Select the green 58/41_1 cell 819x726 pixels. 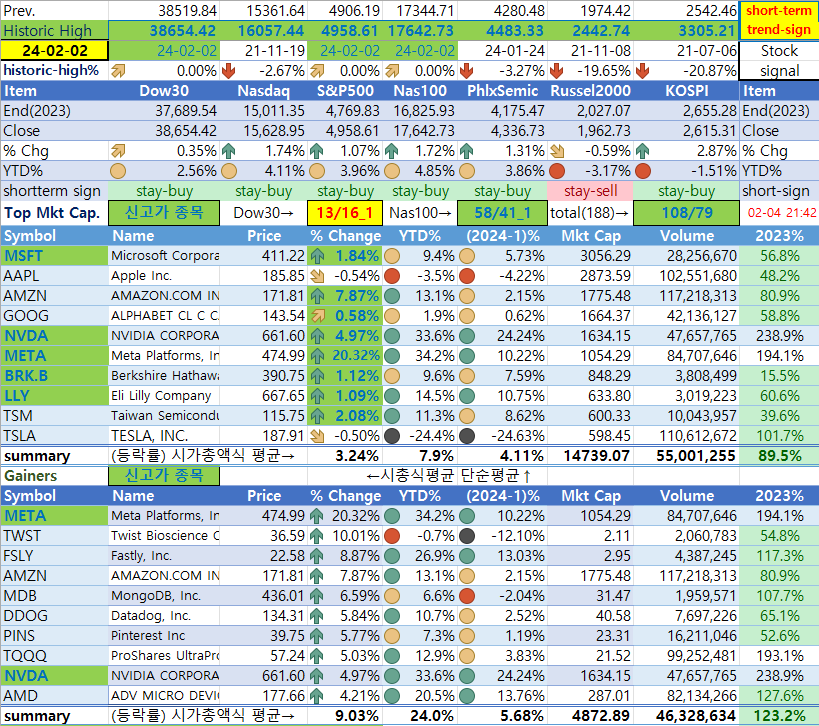[502, 213]
